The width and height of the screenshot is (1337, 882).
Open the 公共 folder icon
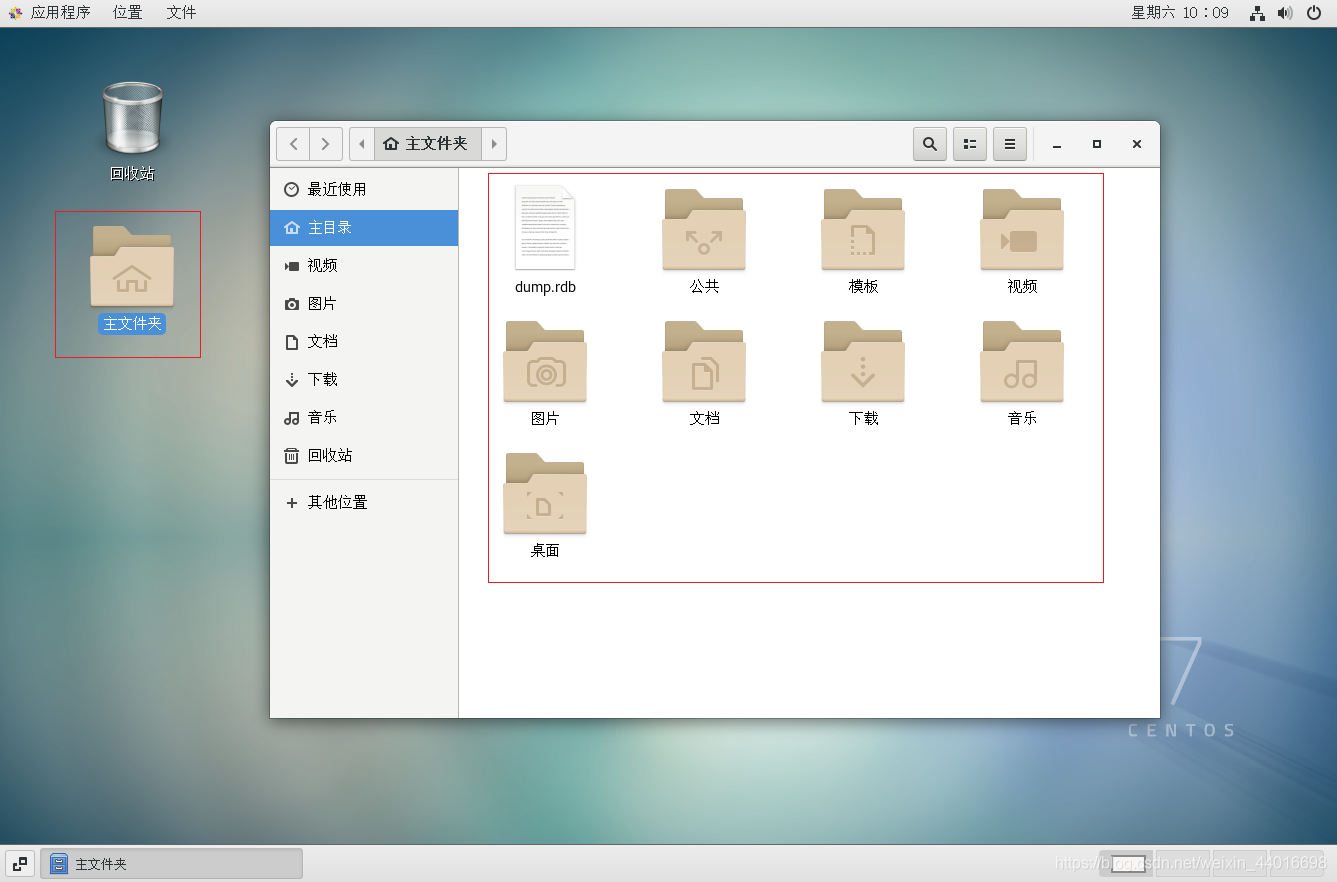[704, 229]
